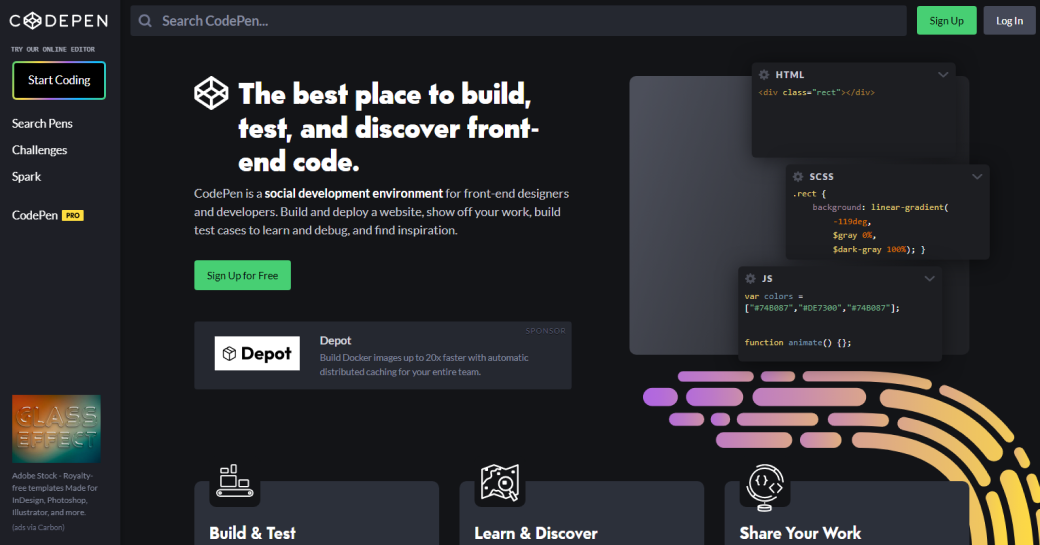This screenshot has height=545, width=1040.
Task: Open the SCSS panel gear settings
Action: pyautogui.click(x=798, y=176)
